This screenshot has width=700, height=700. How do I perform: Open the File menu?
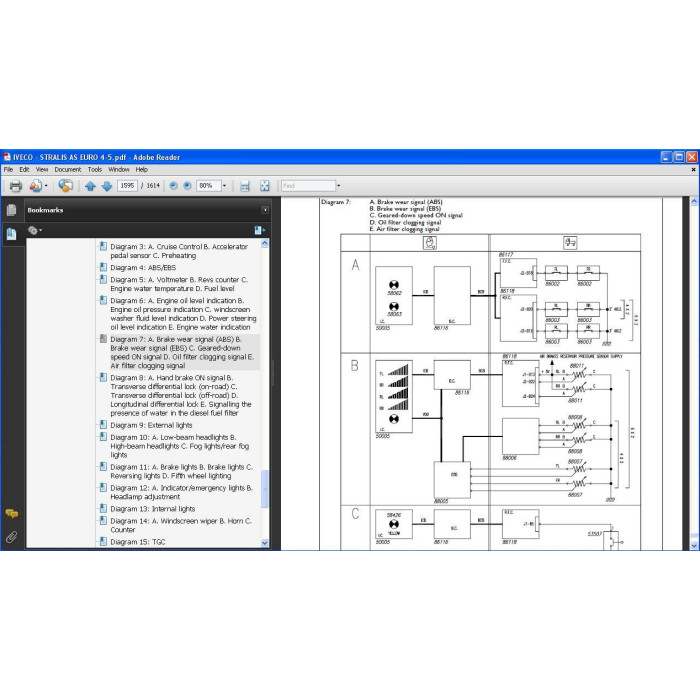click(x=8, y=170)
